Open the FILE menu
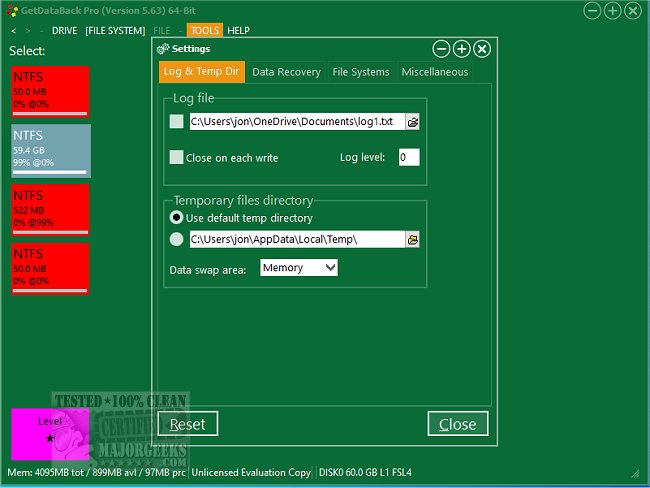 pos(162,31)
